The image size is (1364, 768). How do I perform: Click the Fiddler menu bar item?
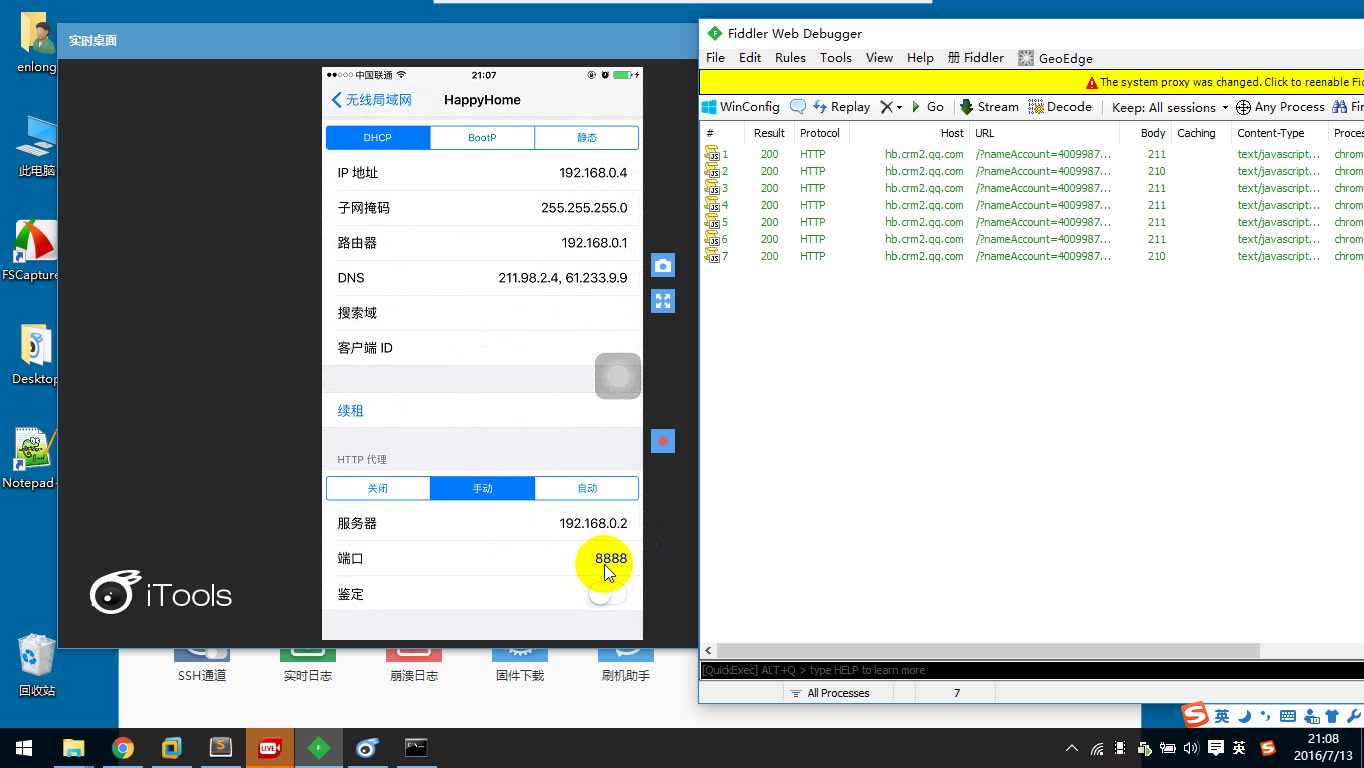tap(976, 58)
